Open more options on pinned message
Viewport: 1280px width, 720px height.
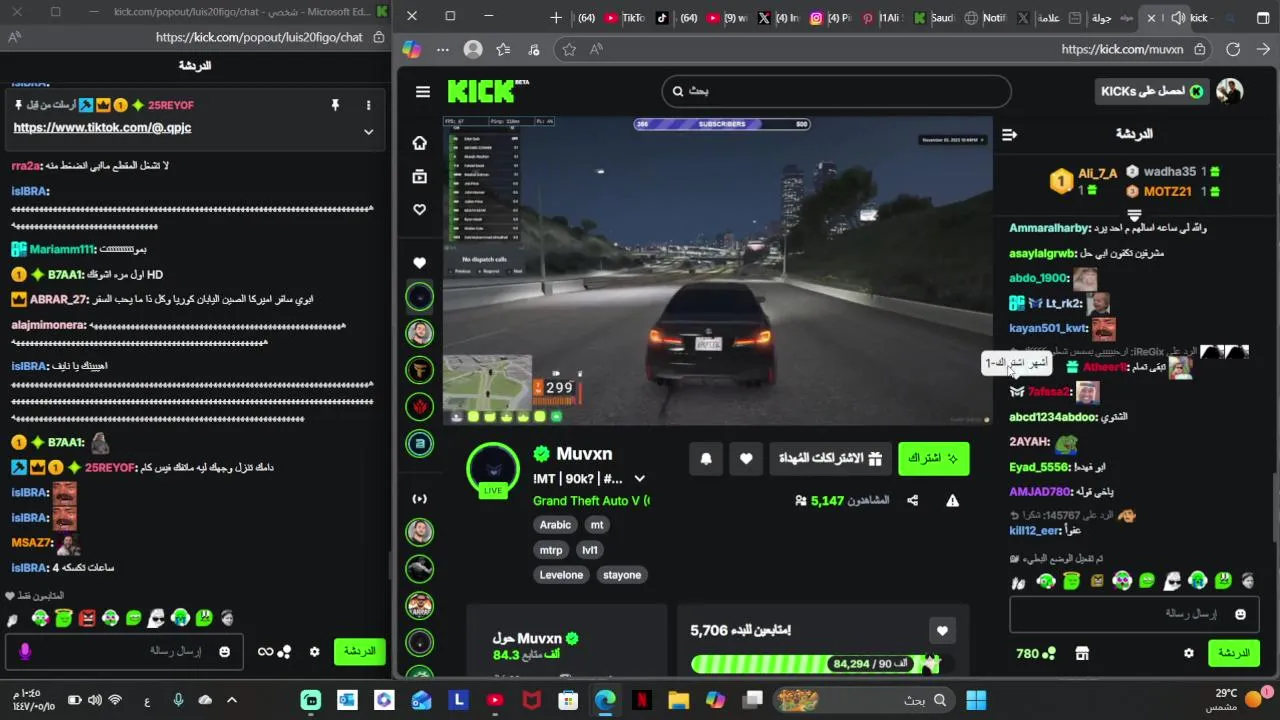368,105
